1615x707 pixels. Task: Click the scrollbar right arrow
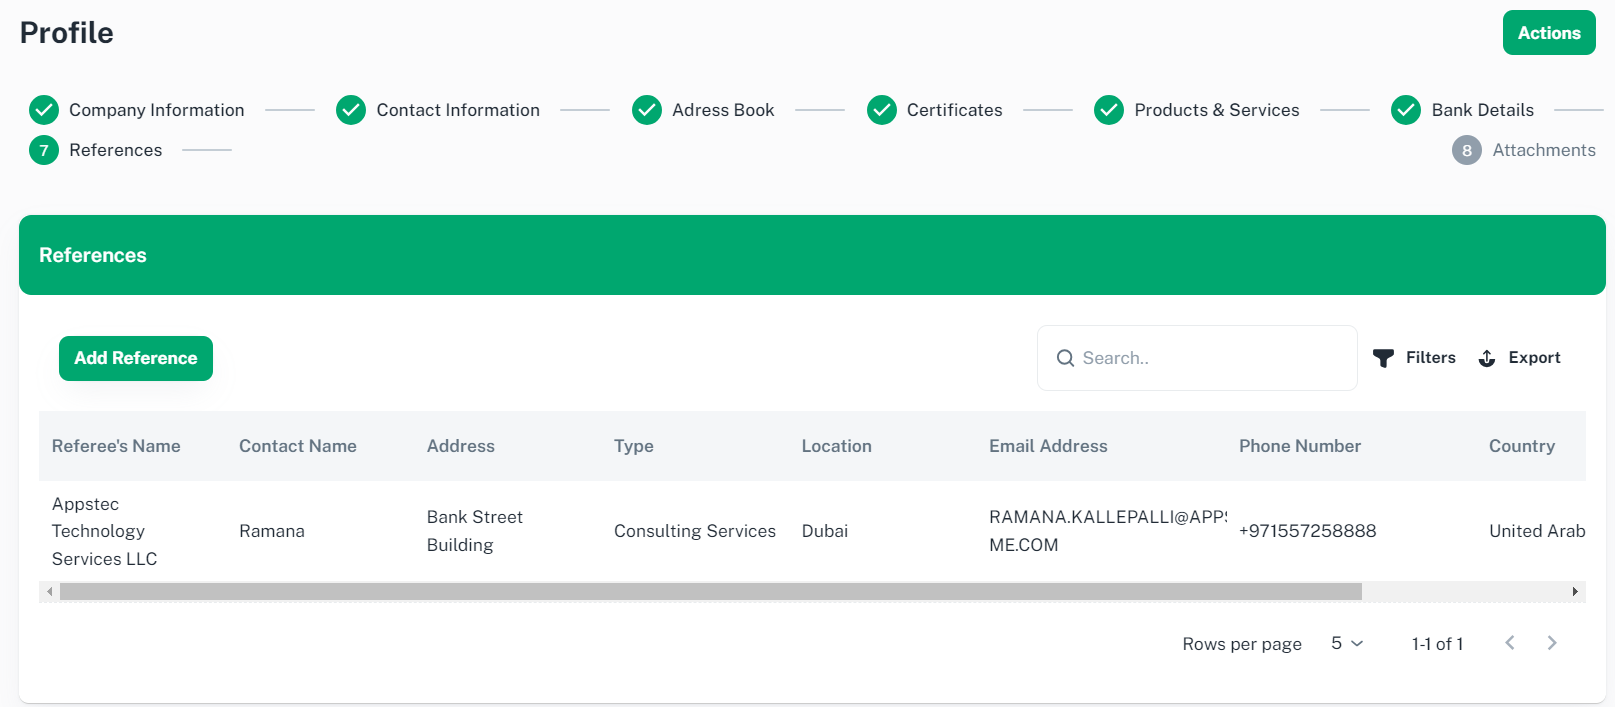(1575, 592)
